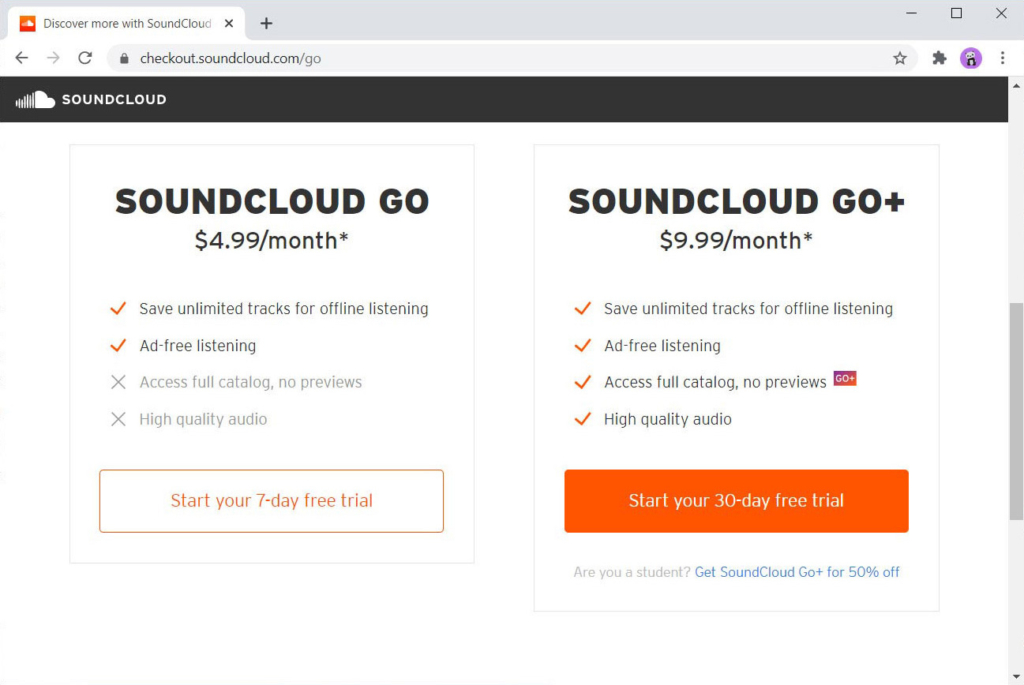The height and width of the screenshot is (685, 1024).
Task: Click the SOUNDCLOUD GO+ heading
Action: [736, 201]
